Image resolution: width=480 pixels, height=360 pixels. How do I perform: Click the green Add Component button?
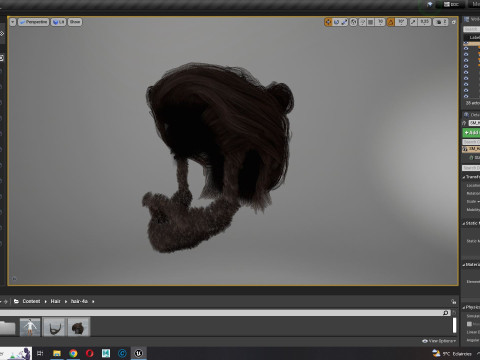pyautogui.click(x=471, y=133)
